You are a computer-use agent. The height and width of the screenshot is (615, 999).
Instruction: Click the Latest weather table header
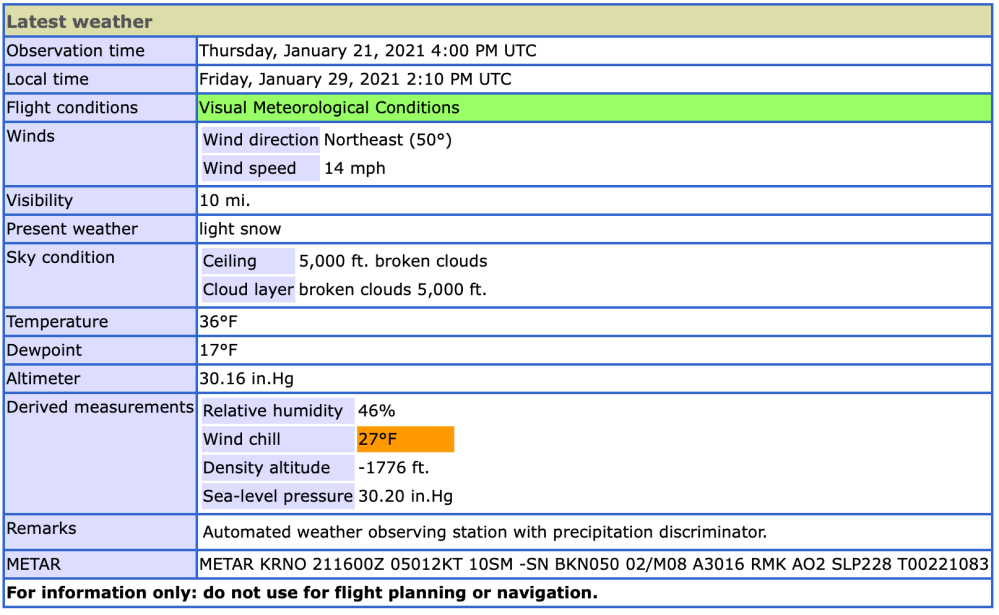click(x=80, y=21)
